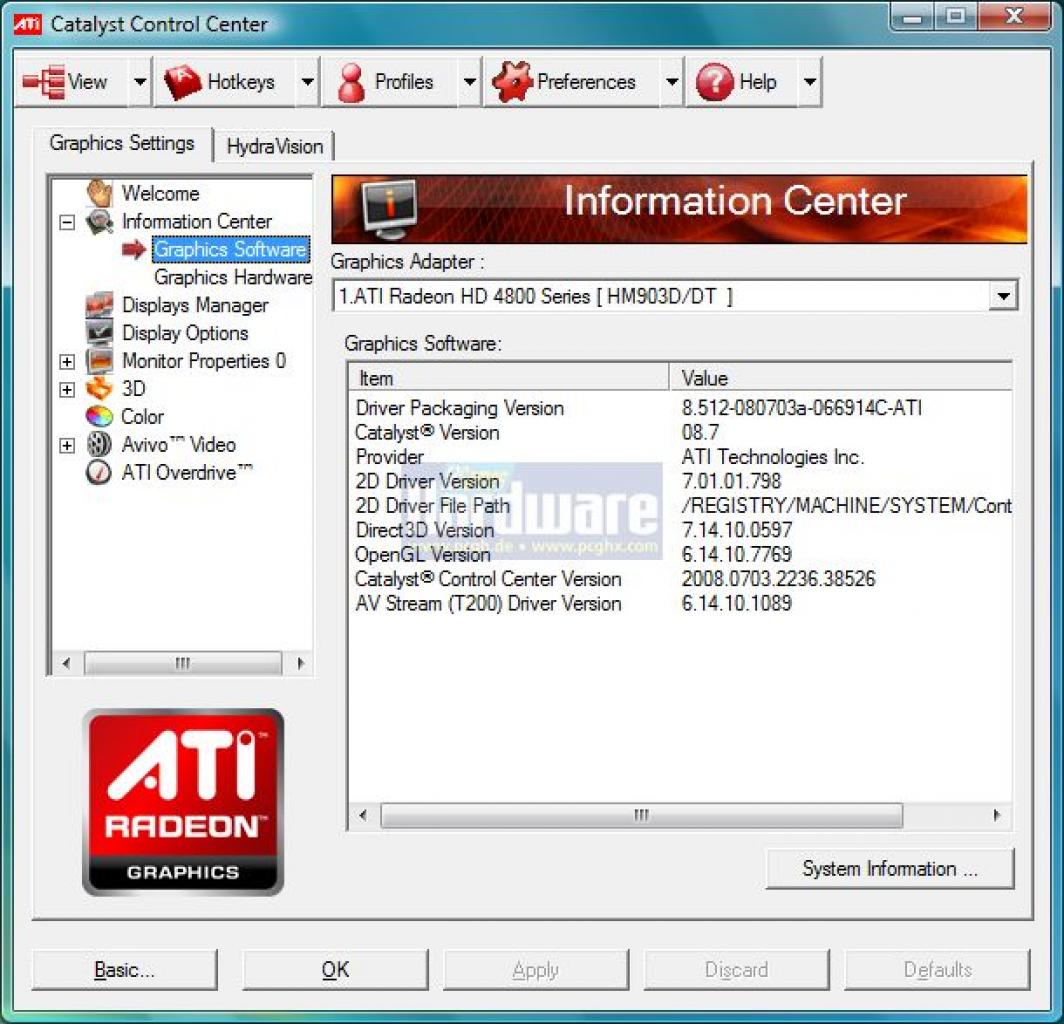The height and width of the screenshot is (1024, 1064).
Task: Select Displays Manager label in the tree
Action: pyautogui.click(x=195, y=305)
